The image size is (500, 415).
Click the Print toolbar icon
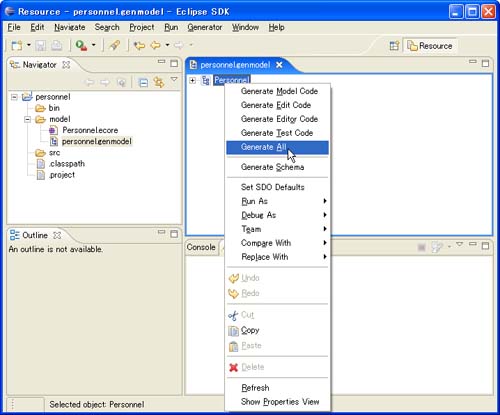[x=57, y=45]
